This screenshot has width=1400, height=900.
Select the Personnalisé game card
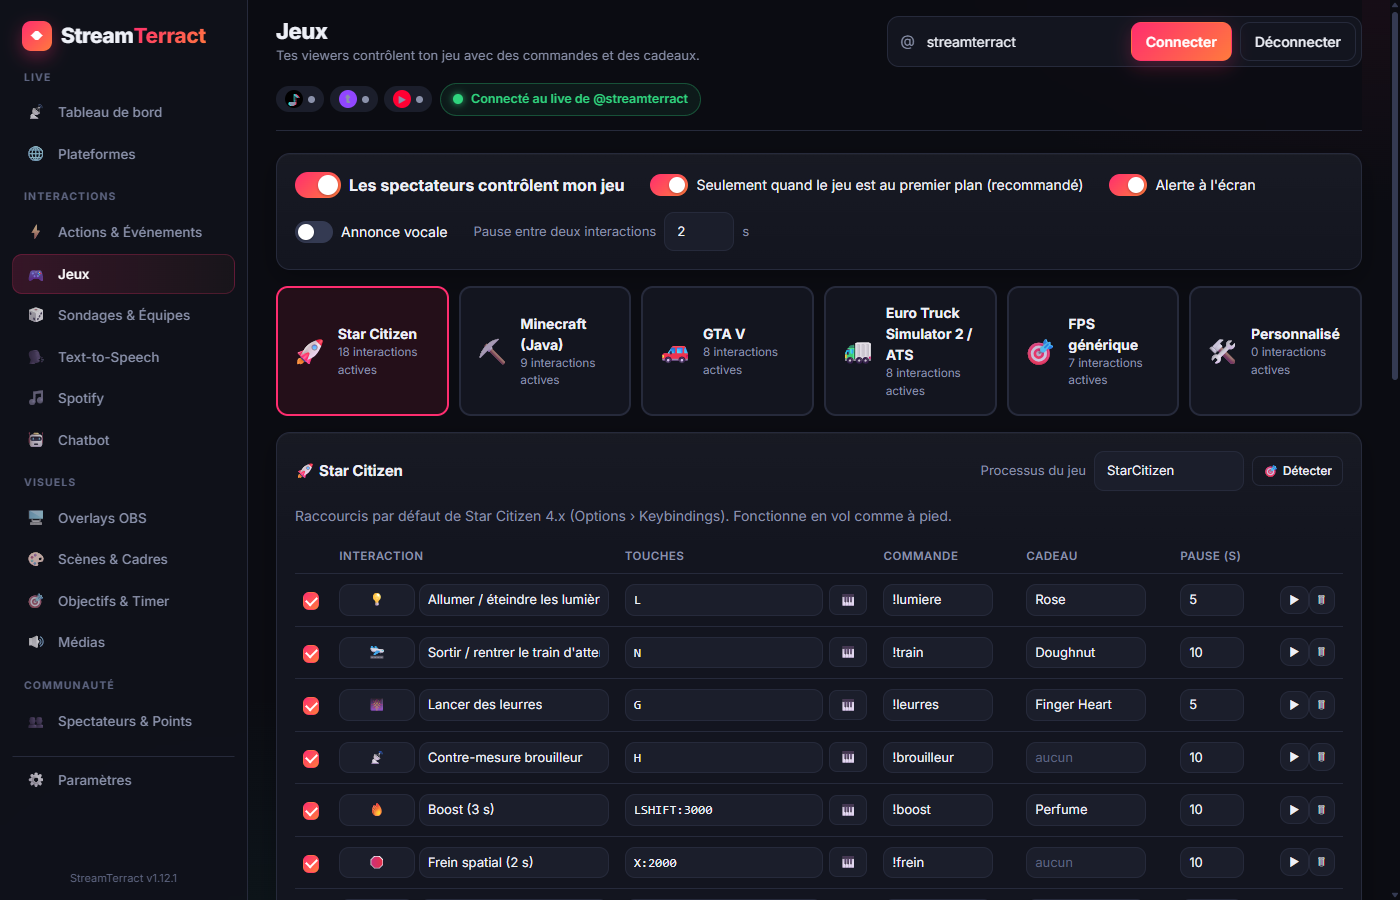click(x=1275, y=351)
